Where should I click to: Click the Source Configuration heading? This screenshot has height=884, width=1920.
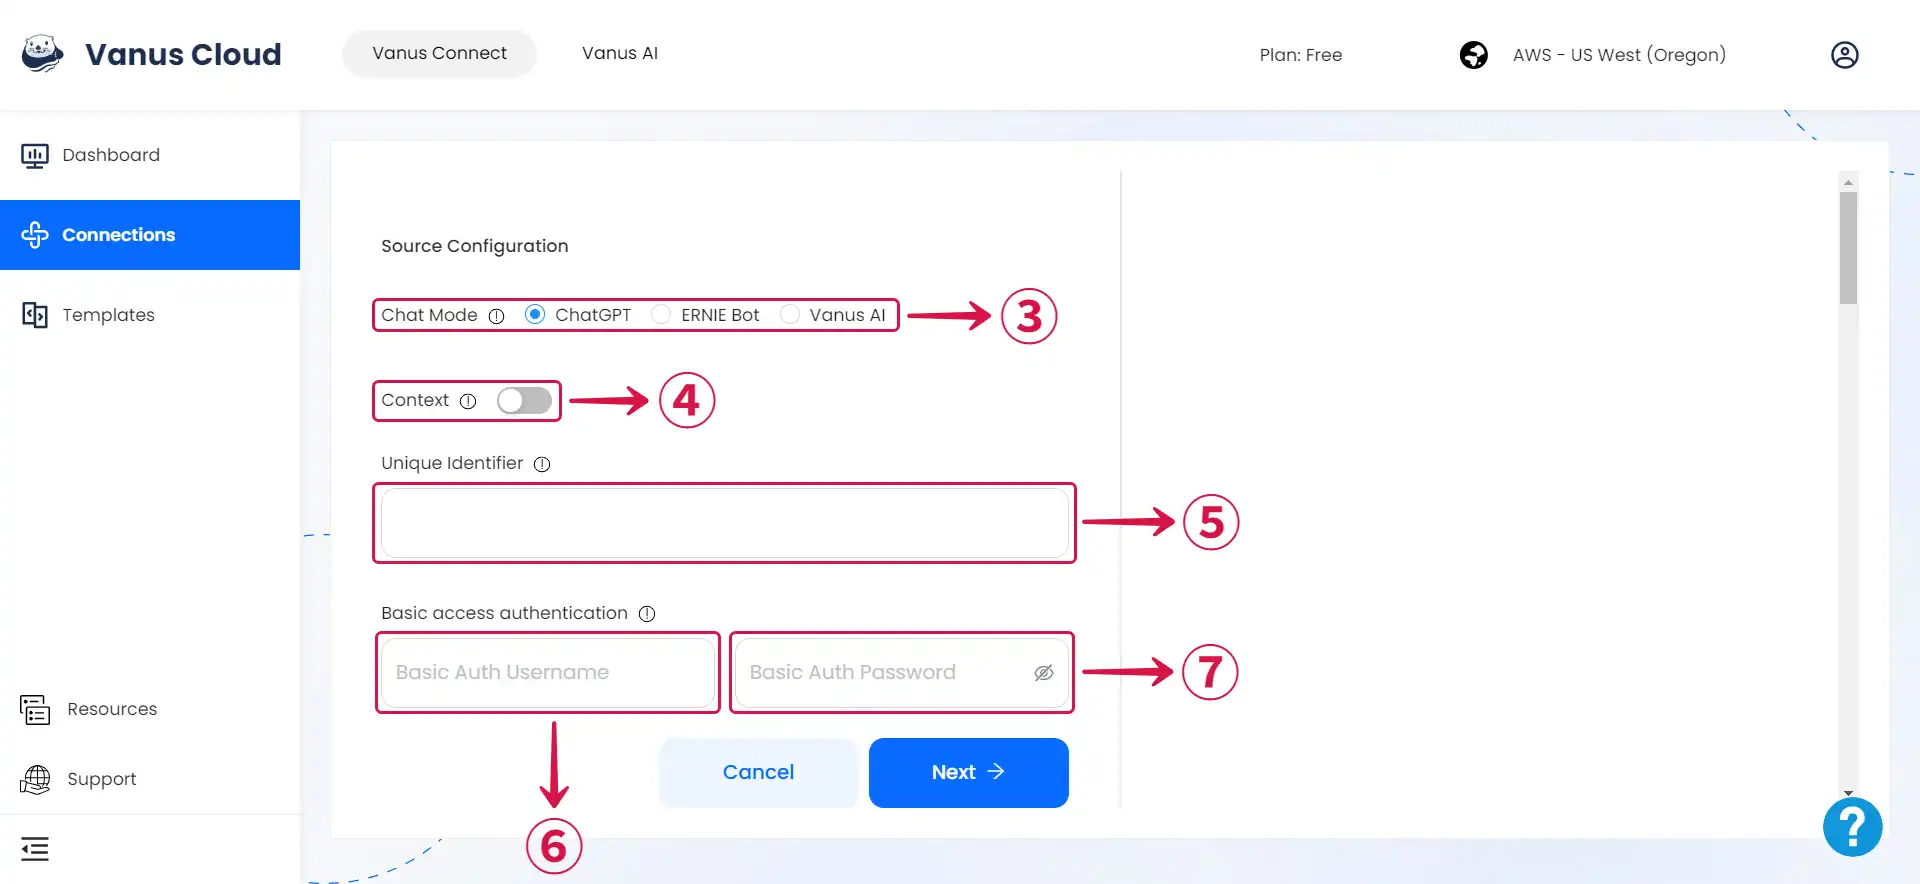pos(475,246)
